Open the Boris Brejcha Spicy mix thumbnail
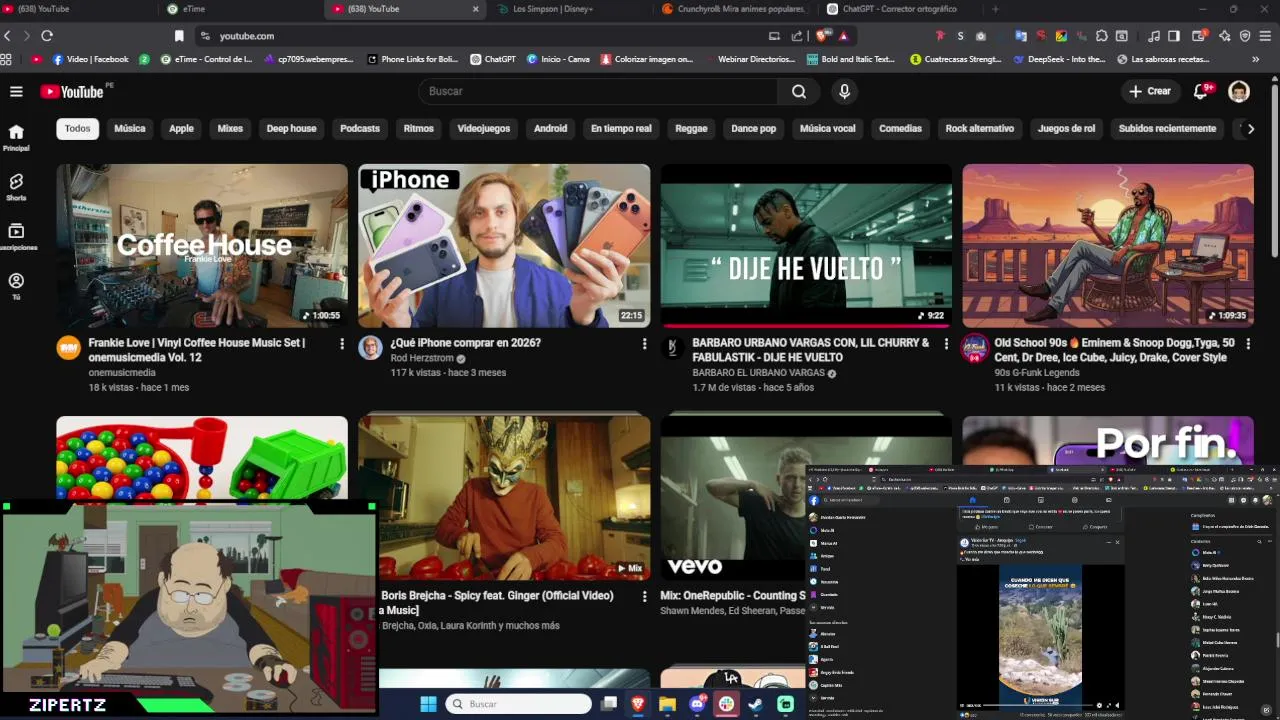1280x720 pixels. pyautogui.click(x=504, y=498)
